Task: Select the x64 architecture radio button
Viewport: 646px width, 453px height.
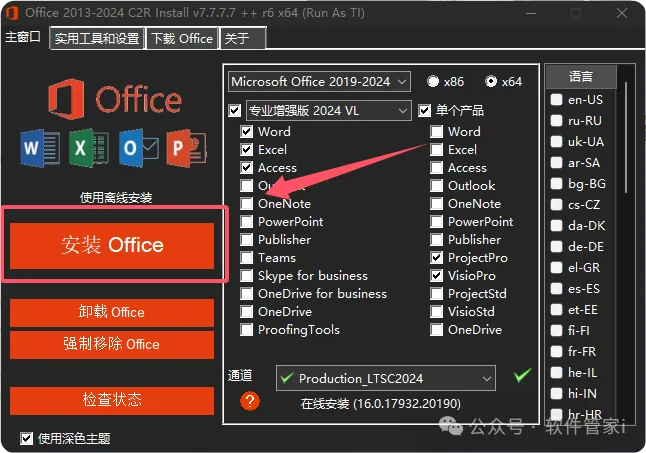Action: [x=491, y=82]
